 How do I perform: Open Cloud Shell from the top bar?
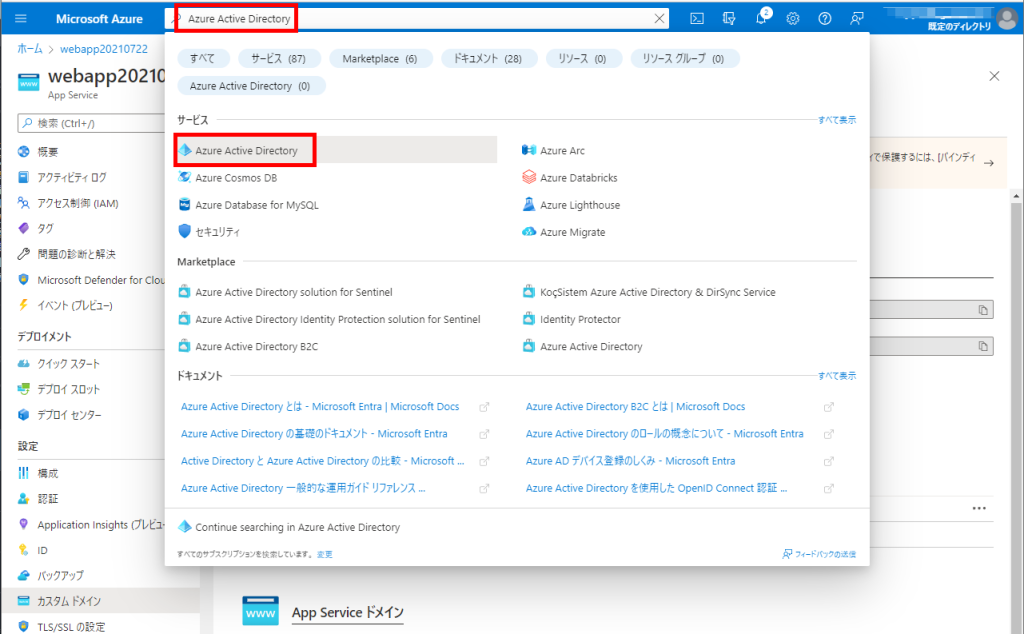697,18
